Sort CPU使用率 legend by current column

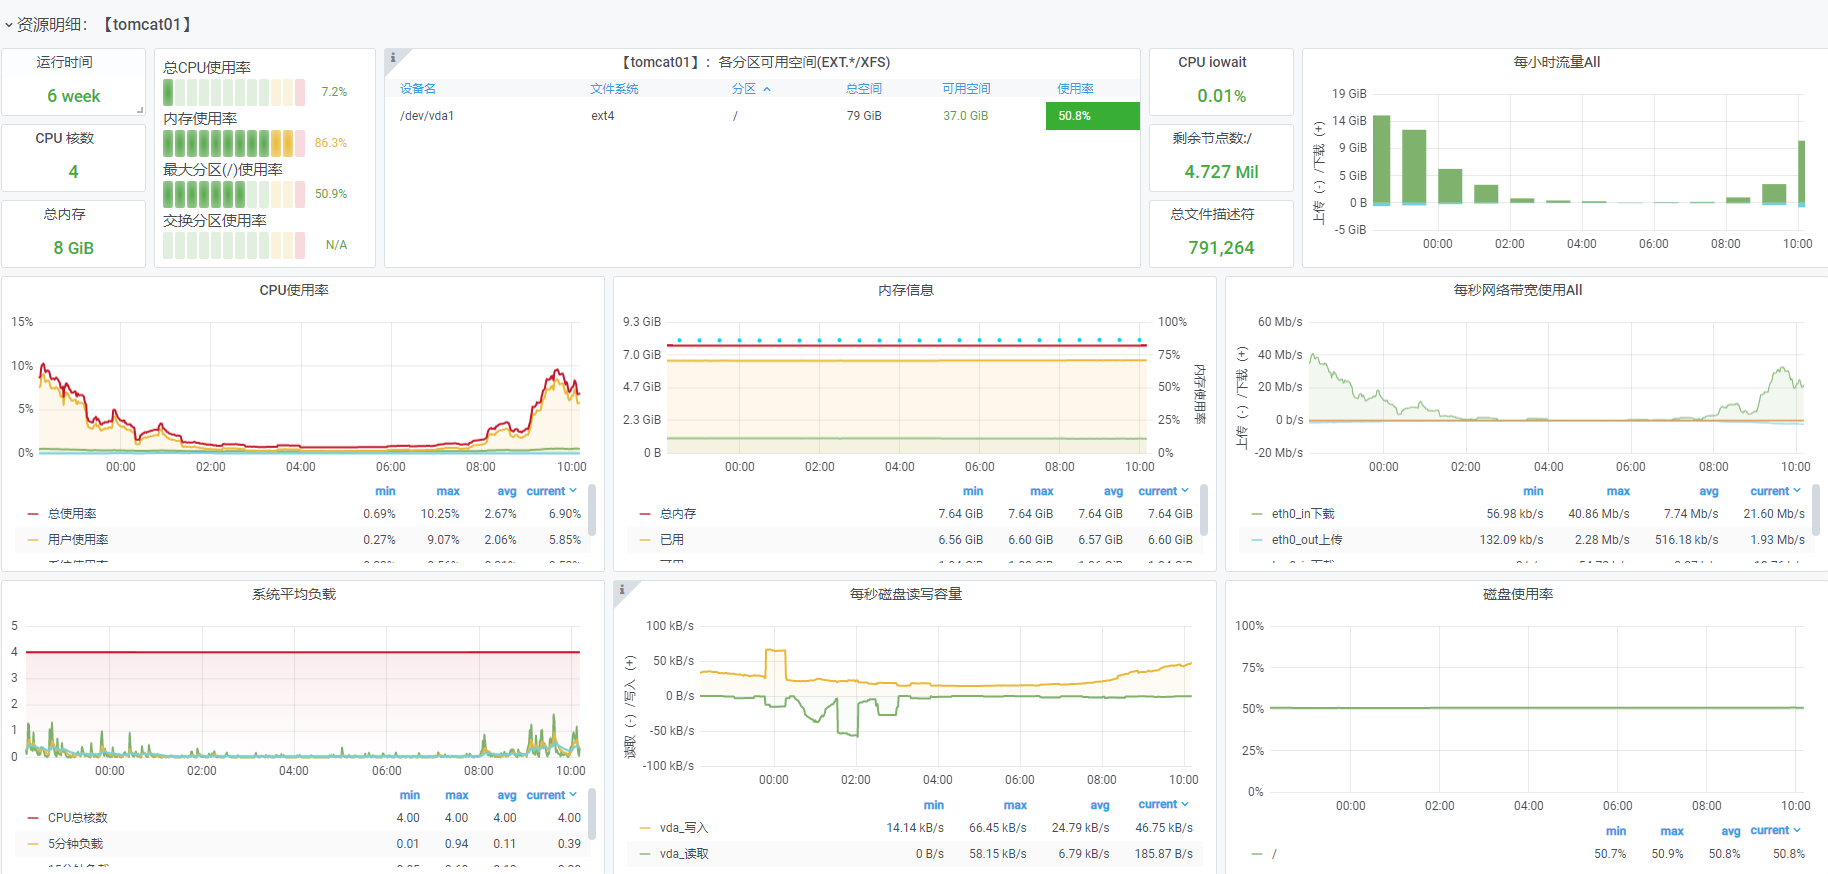(551, 491)
